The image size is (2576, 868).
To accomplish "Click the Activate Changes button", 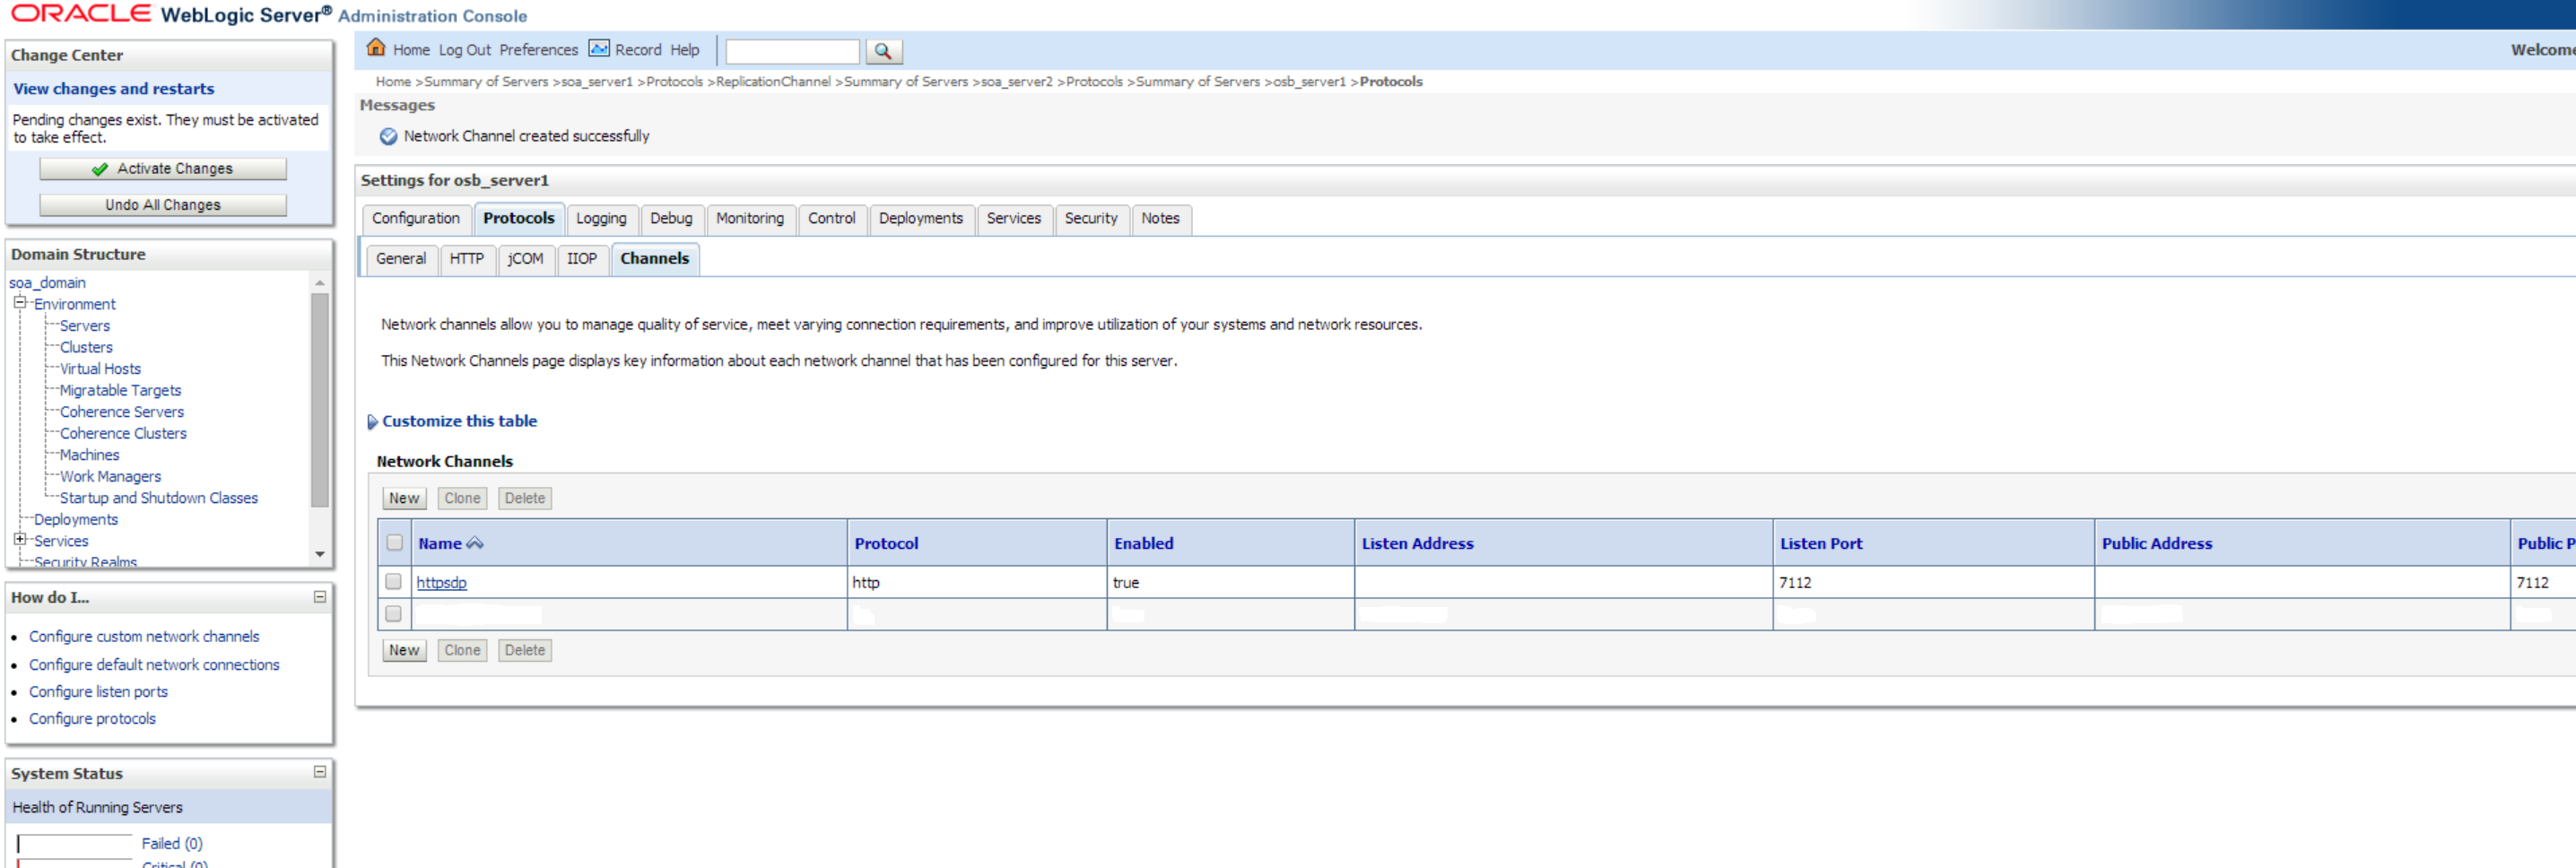I will click(163, 169).
